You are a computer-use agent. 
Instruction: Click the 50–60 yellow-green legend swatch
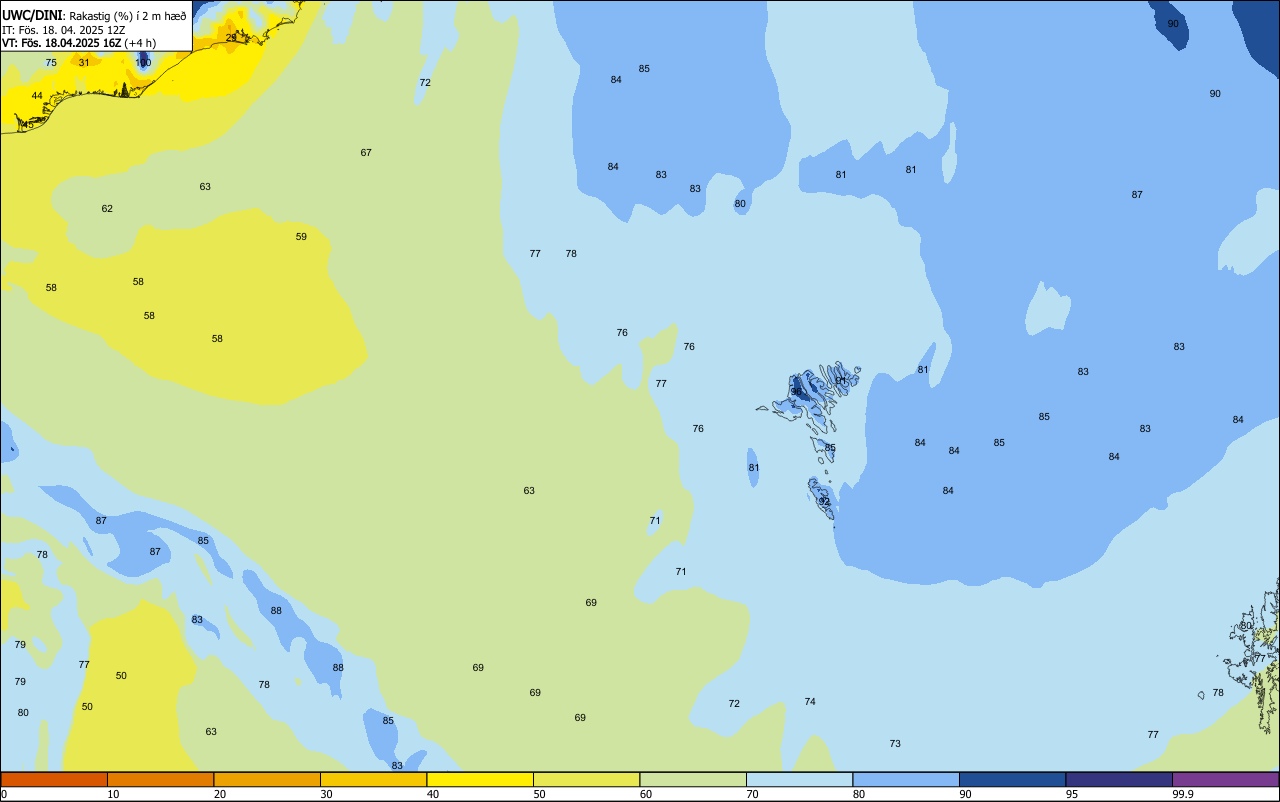pyautogui.click(x=586, y=779)
